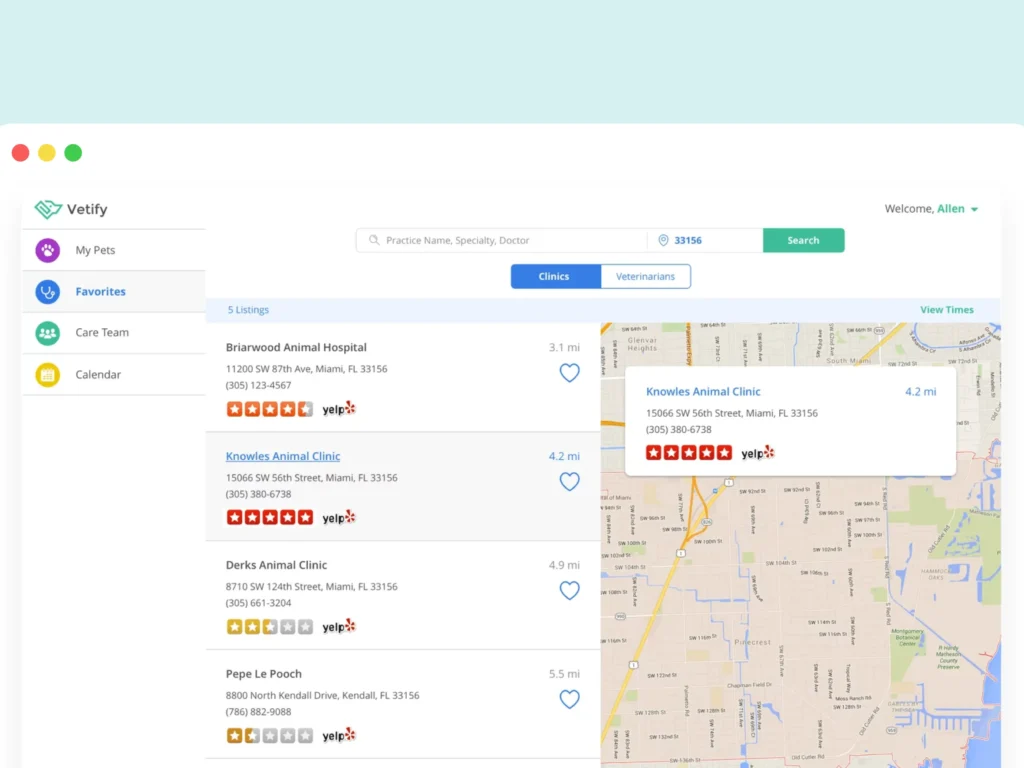1024x768 pixels.
Task: Click the location pin icon beside 33156
Action: [662, 241]
